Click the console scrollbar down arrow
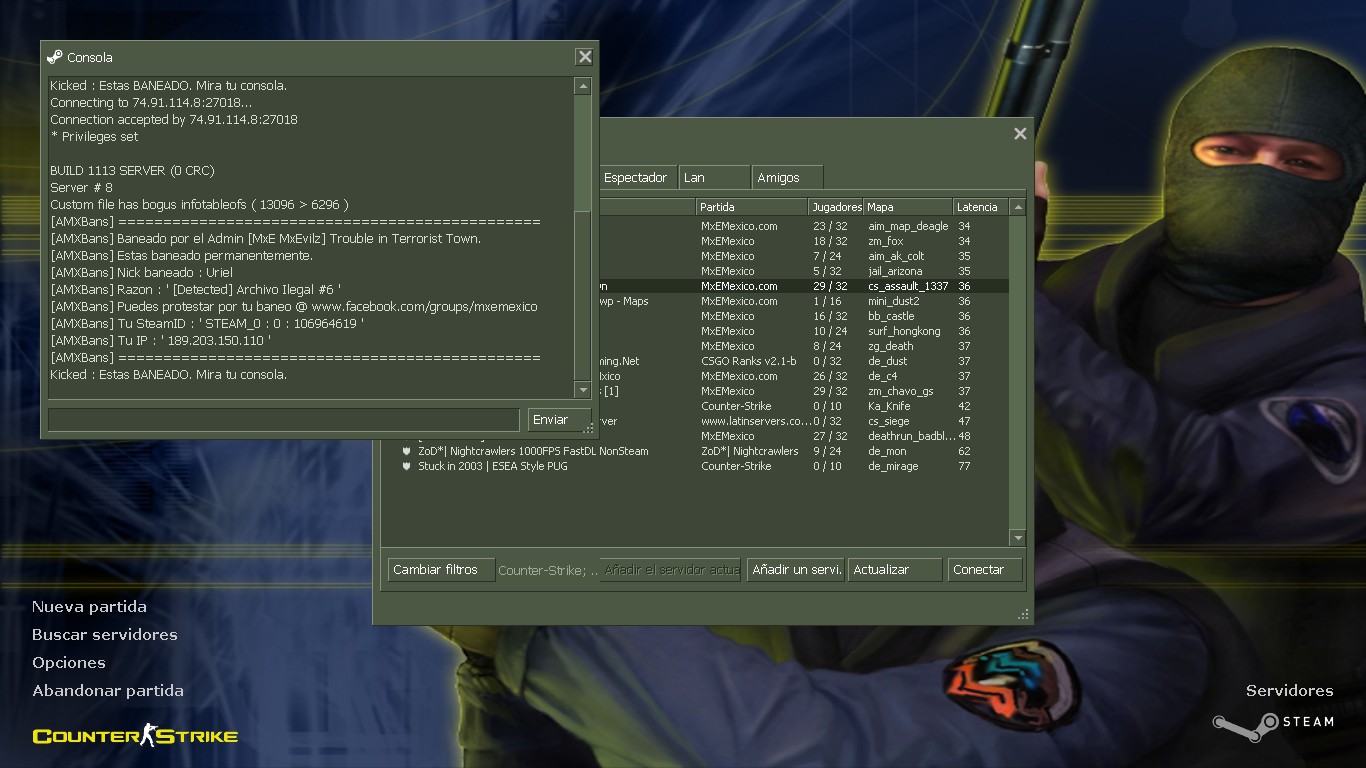Viewport: 1366px width, 768px height. point(583,390)
